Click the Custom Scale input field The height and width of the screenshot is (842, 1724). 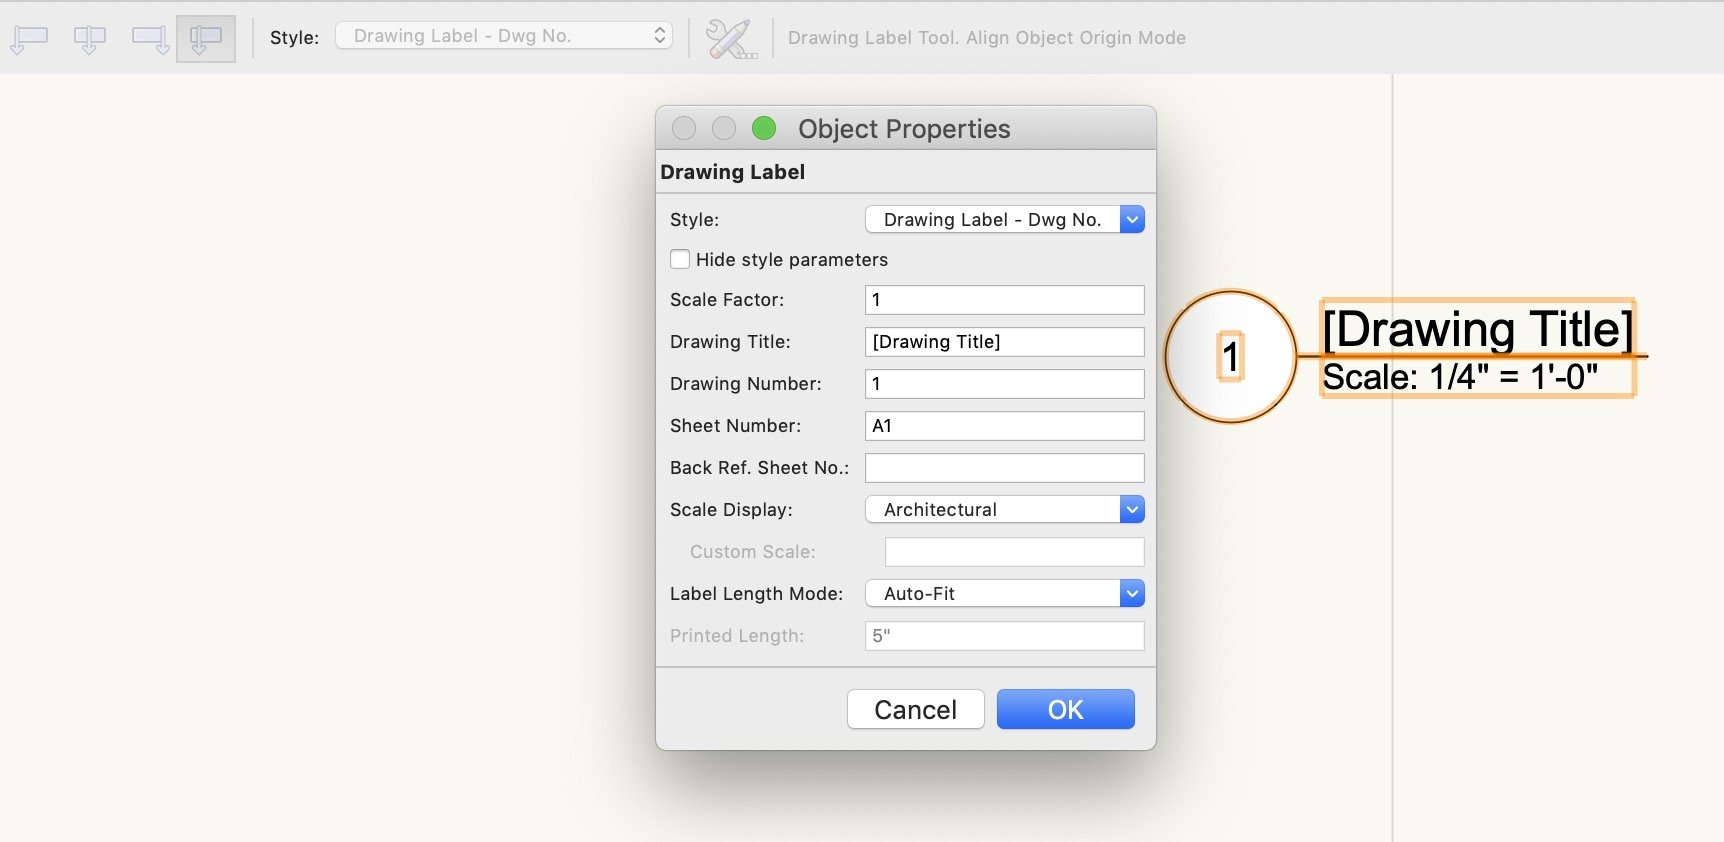tap(1014, 552)
